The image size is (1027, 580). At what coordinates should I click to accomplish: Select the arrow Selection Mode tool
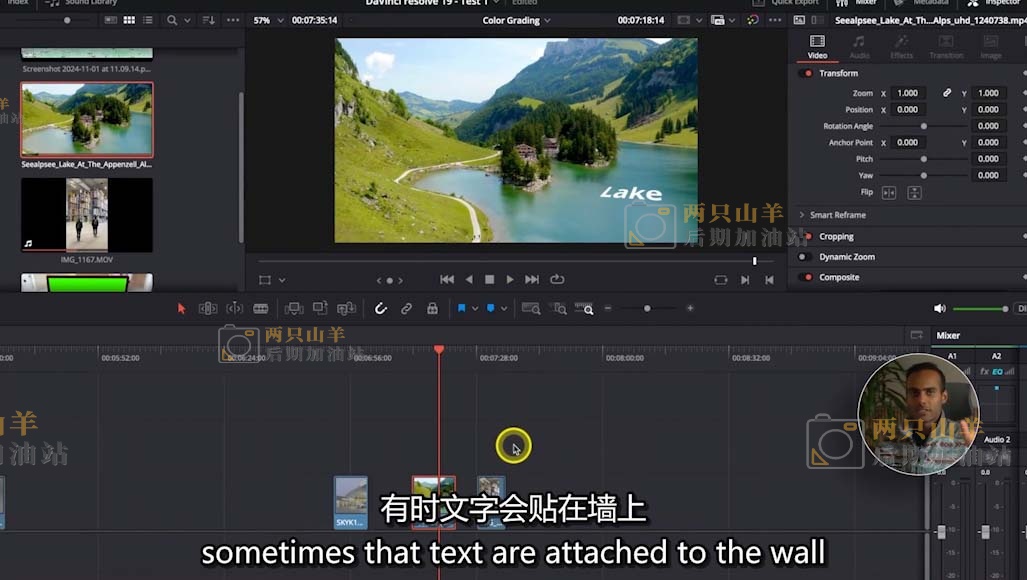click(181, 309)
